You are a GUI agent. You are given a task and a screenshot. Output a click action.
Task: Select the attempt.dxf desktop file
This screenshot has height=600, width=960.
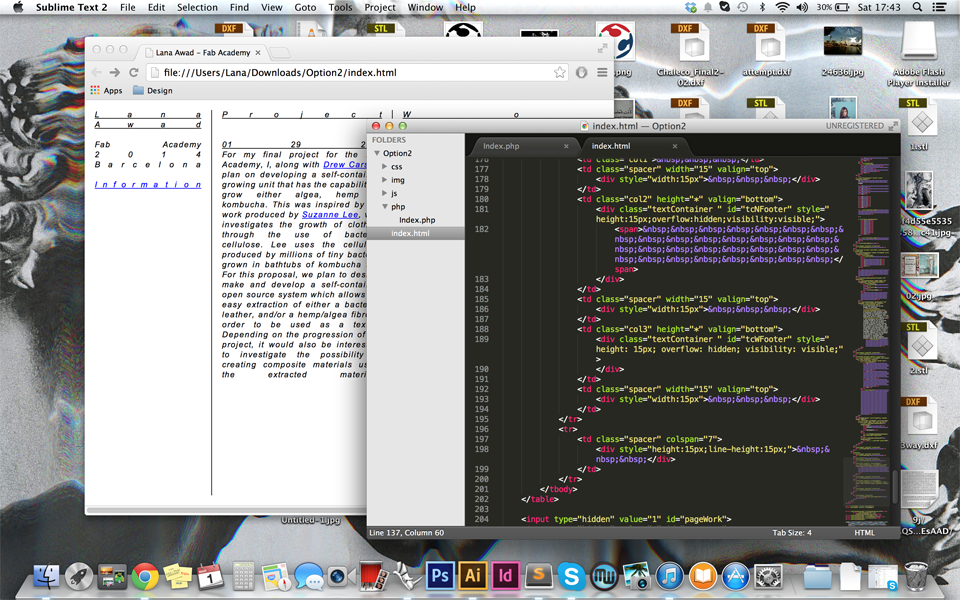point(767,50)
